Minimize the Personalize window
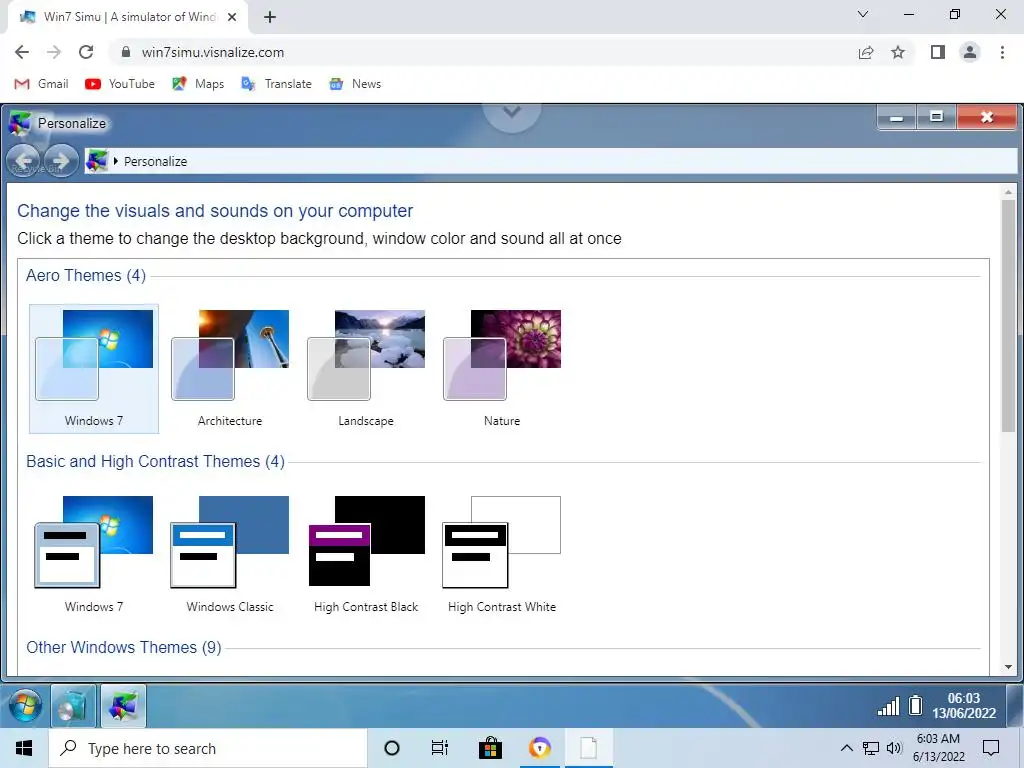Image resolution: width=1024 pixels, height=768 pixels. click(897, 118)
